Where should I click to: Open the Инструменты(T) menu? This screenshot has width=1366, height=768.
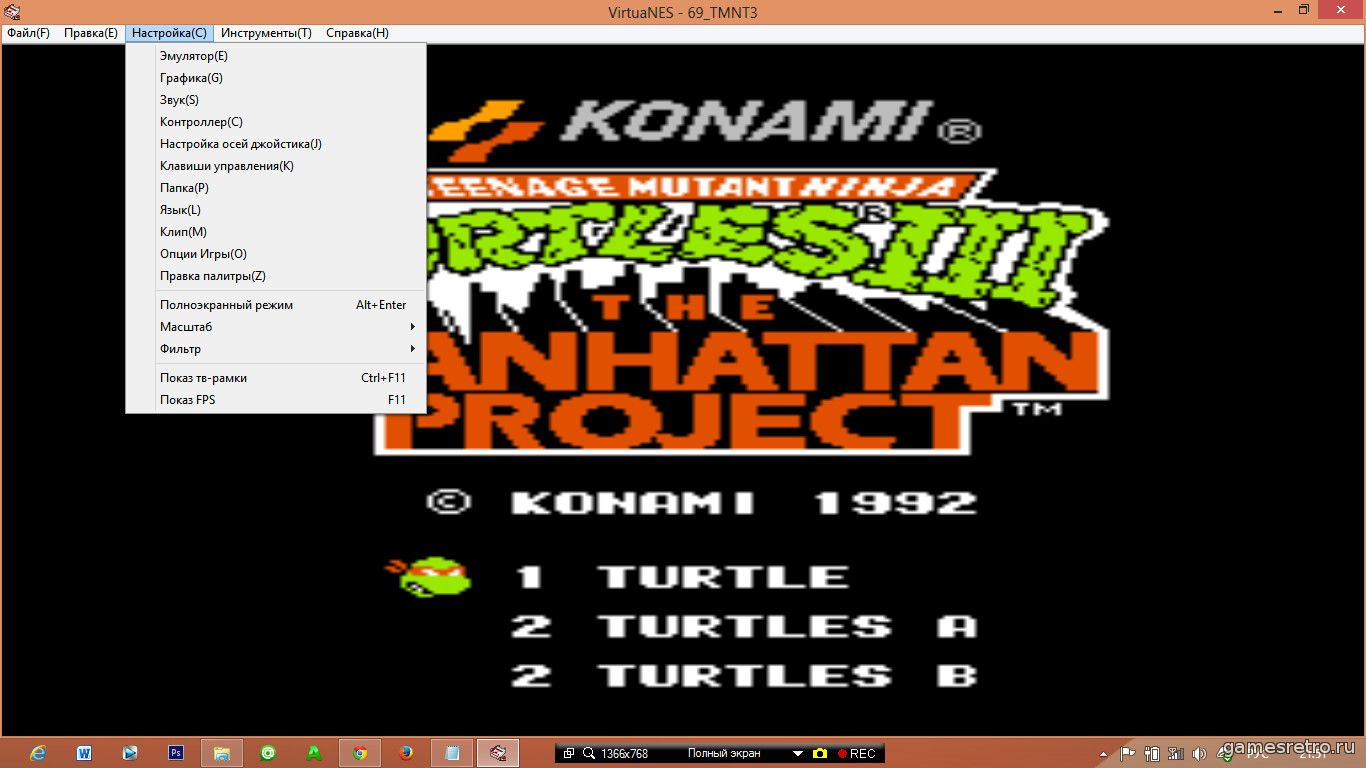pos(266,33)
